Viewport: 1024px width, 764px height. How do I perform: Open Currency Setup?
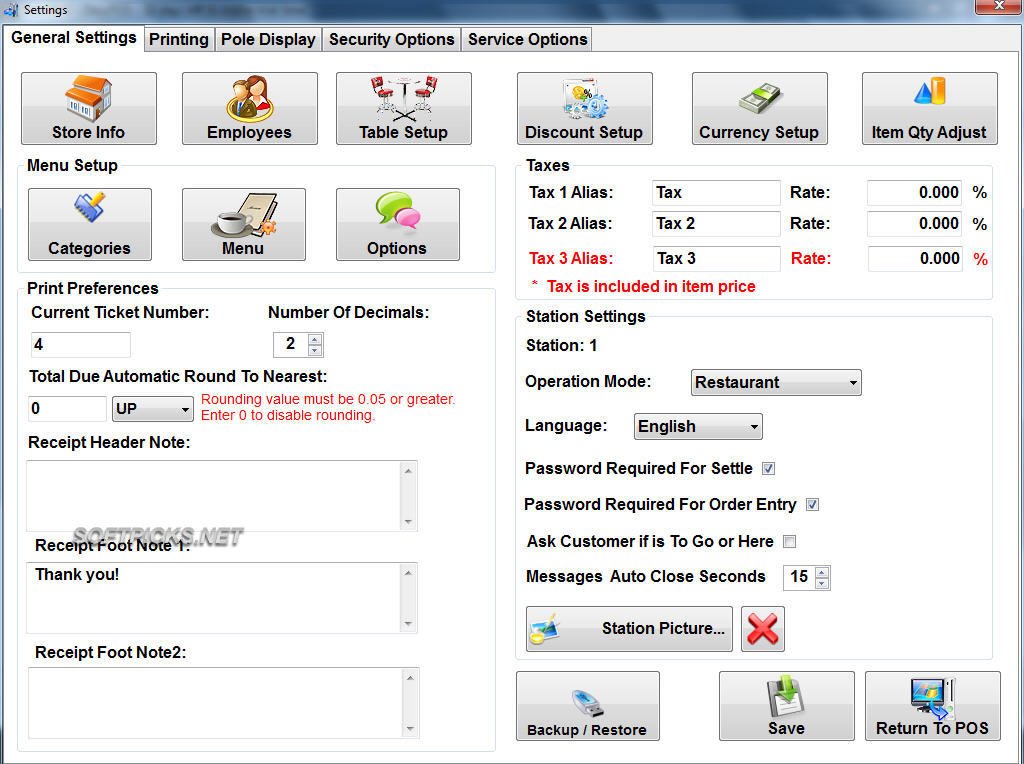coord(759,107)
